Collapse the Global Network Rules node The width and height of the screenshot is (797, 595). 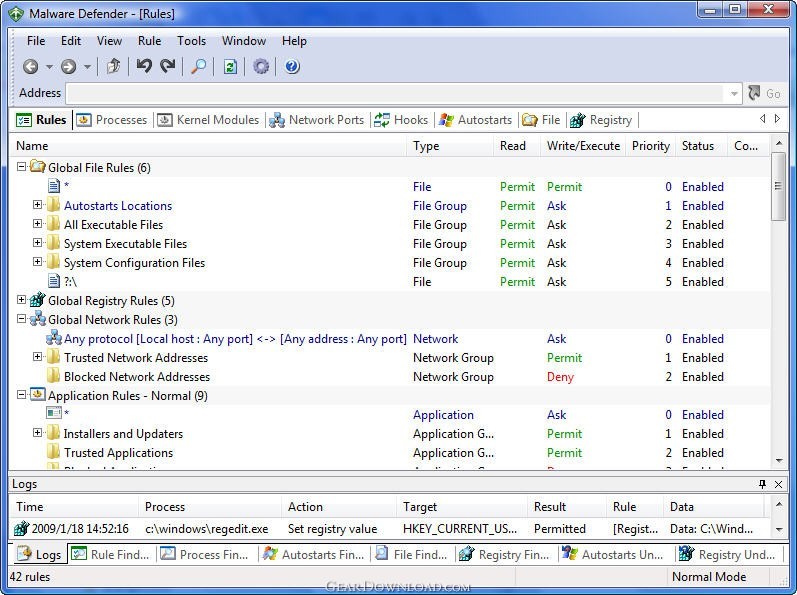[x=21, y=319]
